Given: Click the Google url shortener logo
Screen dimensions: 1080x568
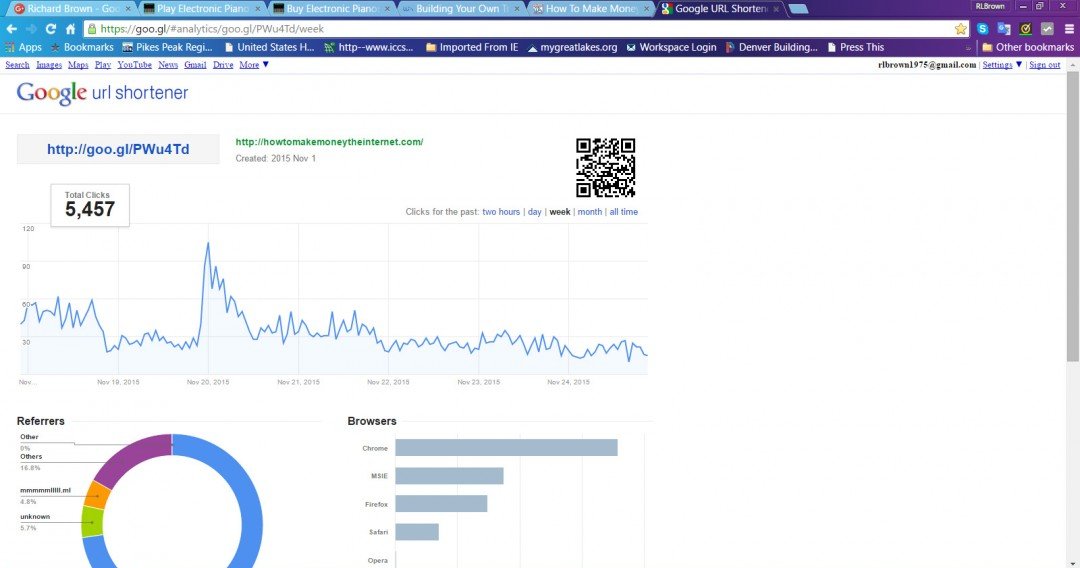Looking at the screenshot, I should 102,93.
